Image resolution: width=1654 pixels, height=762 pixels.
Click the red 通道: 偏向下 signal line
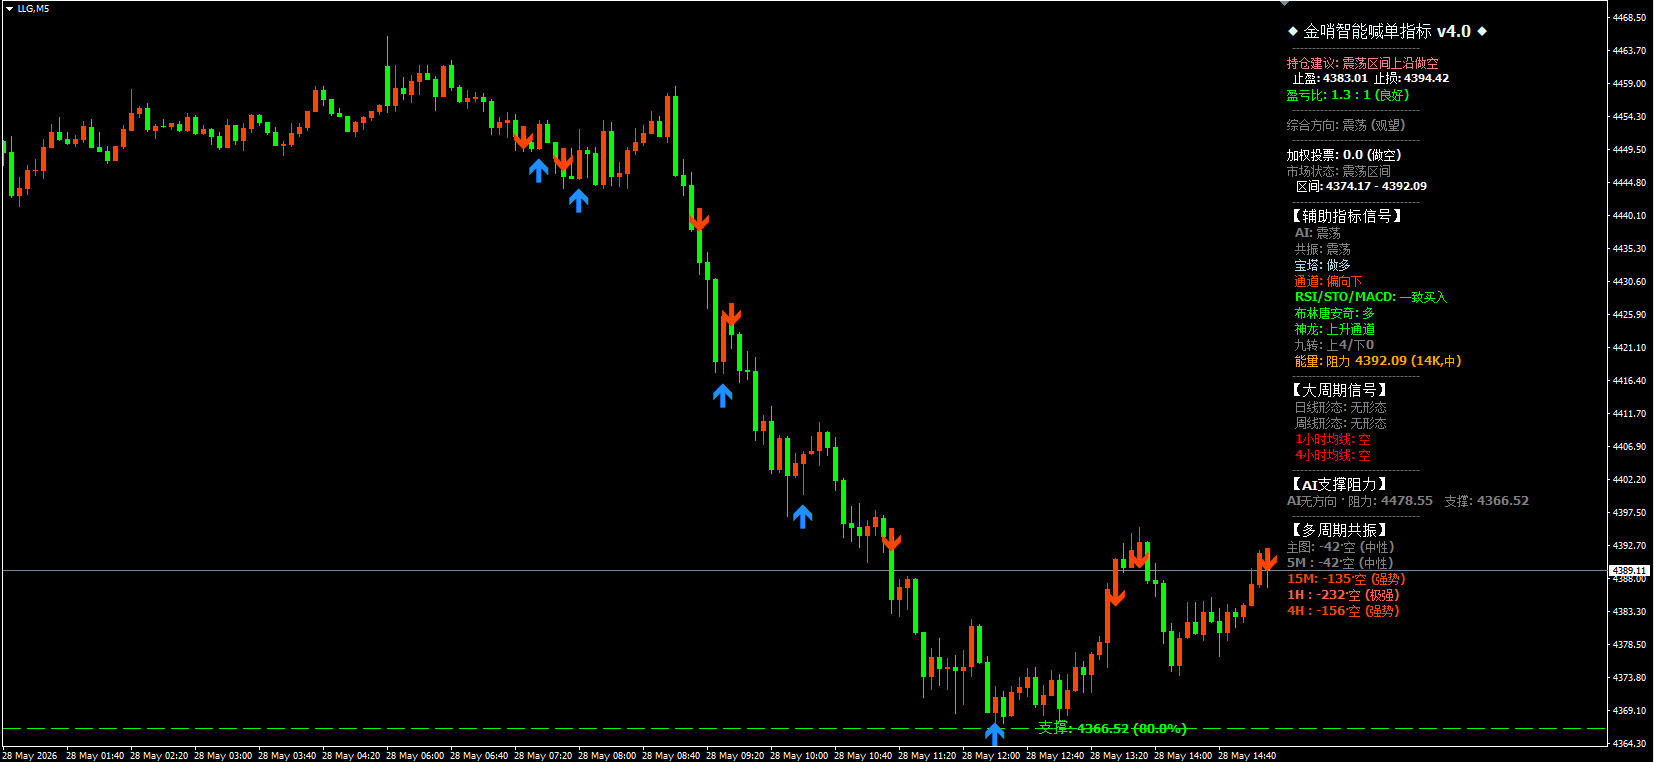click(x=1328, y=281)
